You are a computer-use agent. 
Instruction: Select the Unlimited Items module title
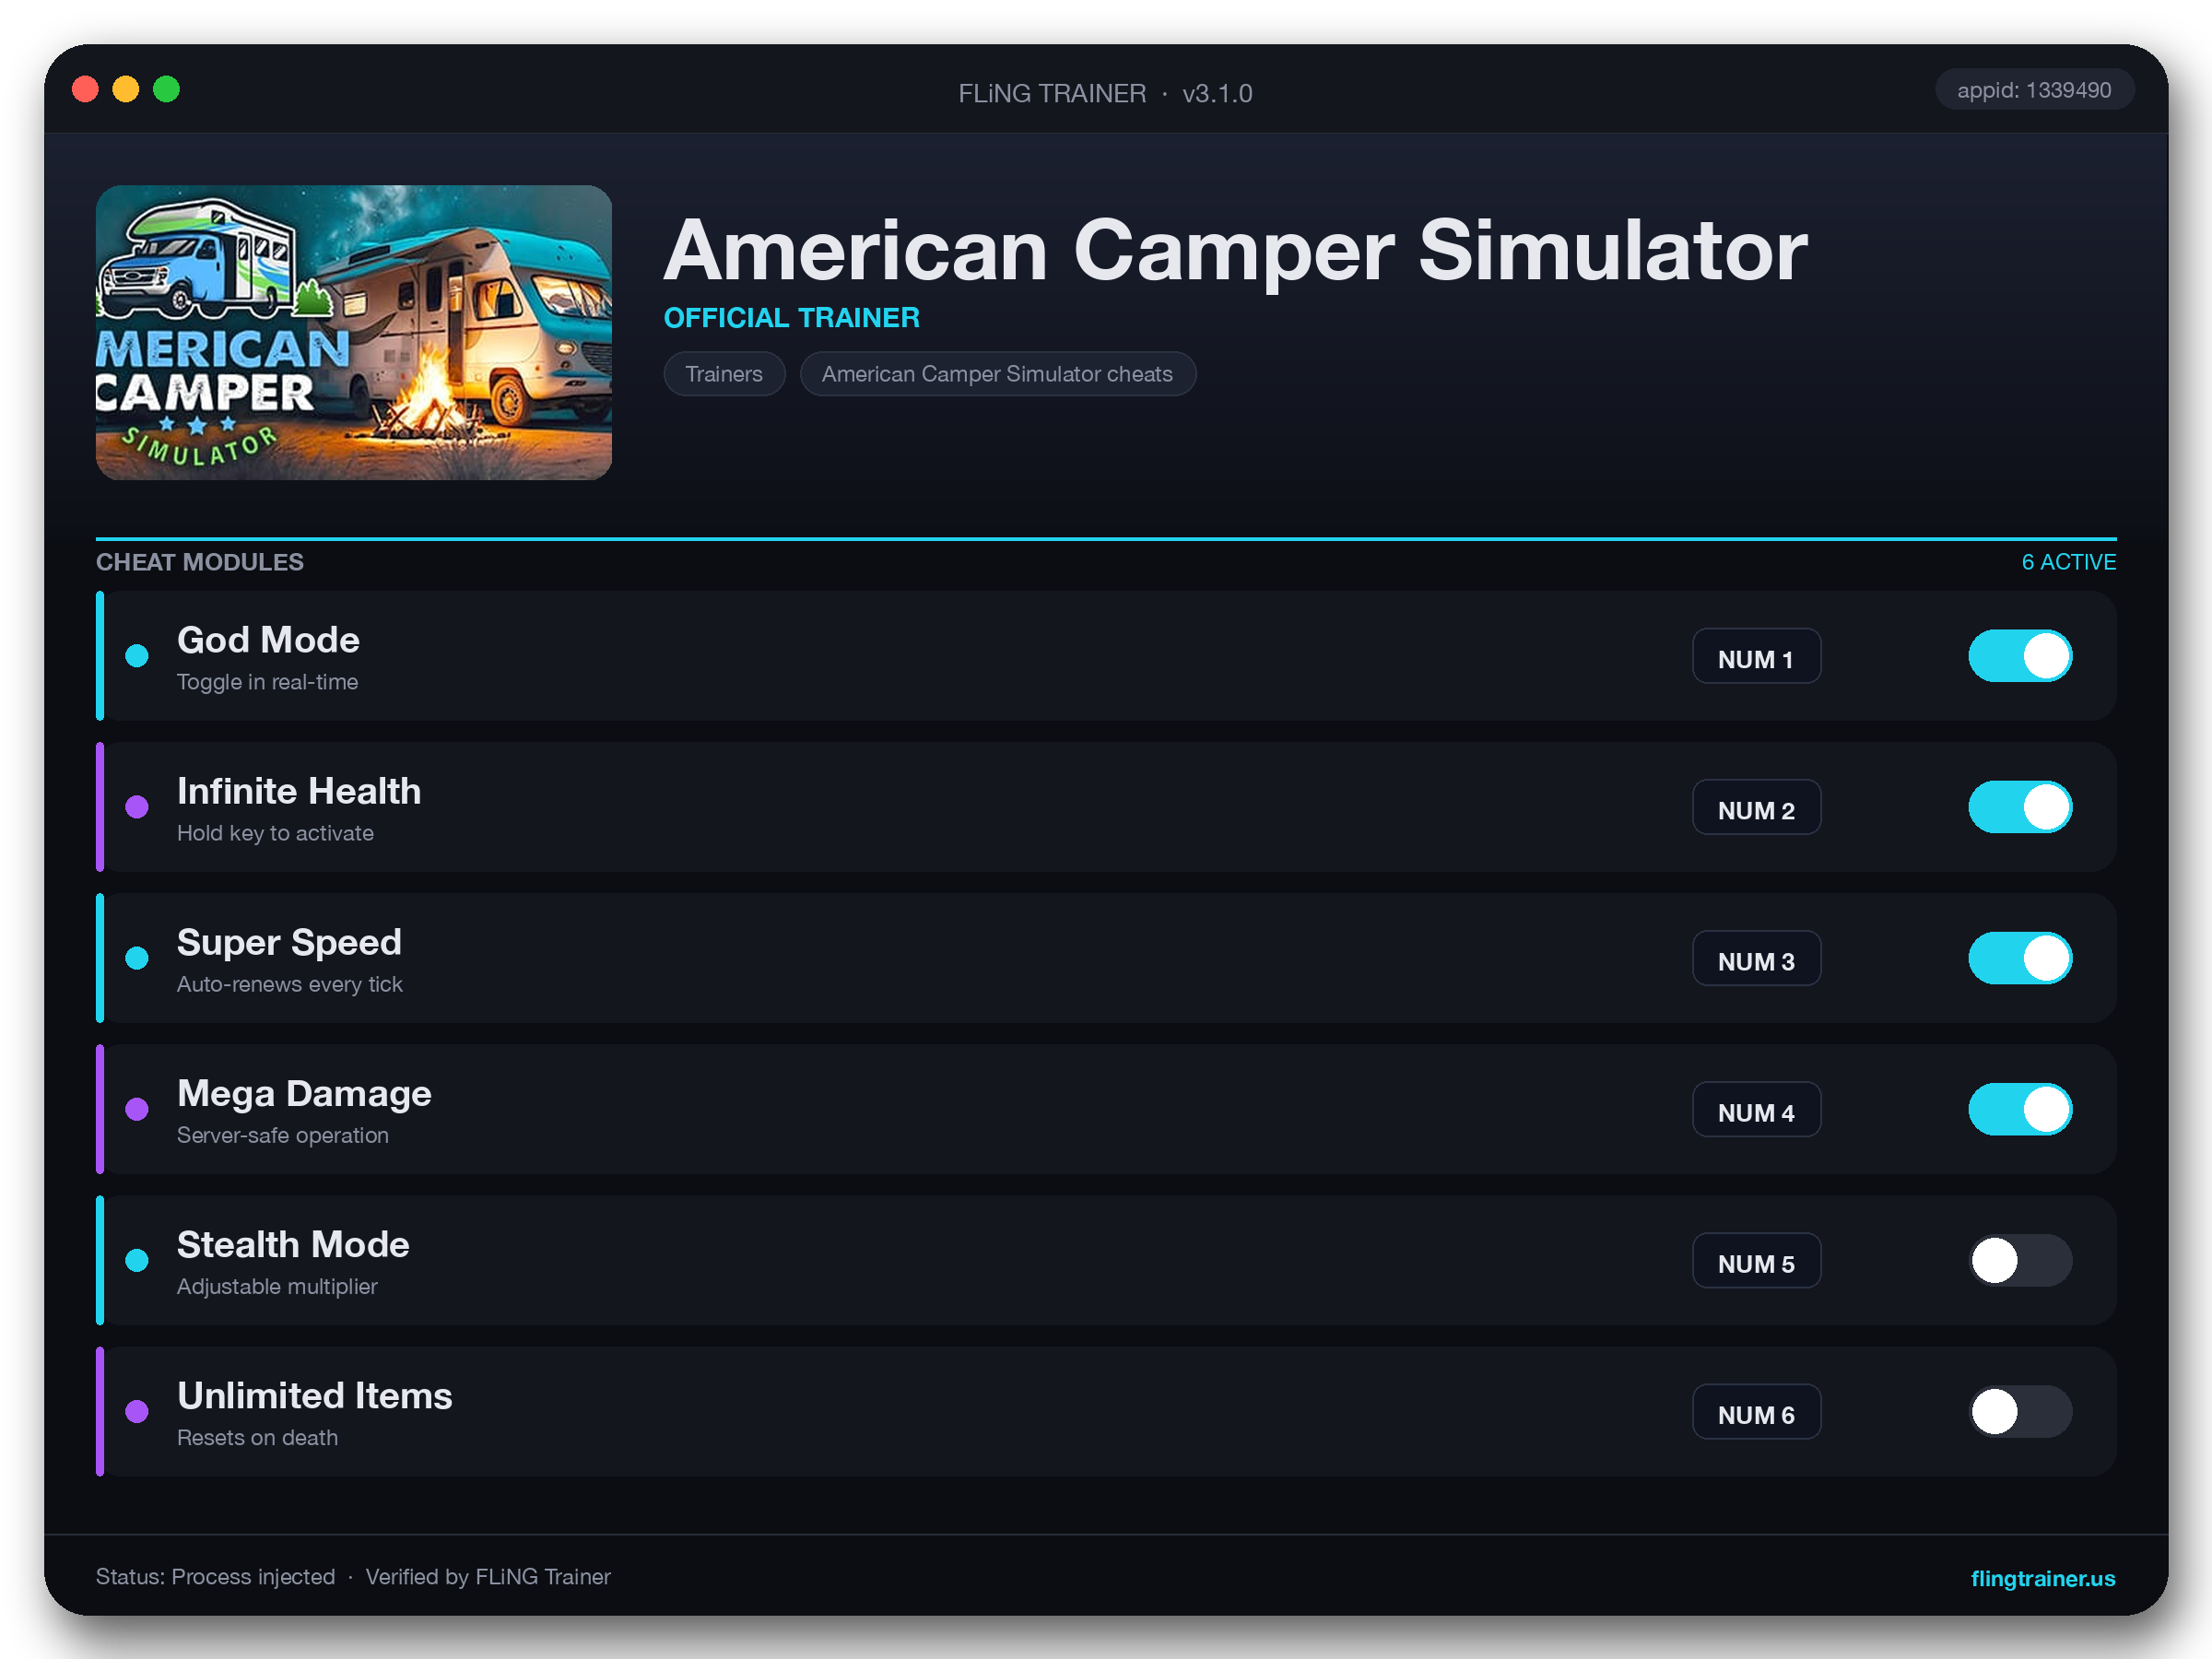point(314,1395)
